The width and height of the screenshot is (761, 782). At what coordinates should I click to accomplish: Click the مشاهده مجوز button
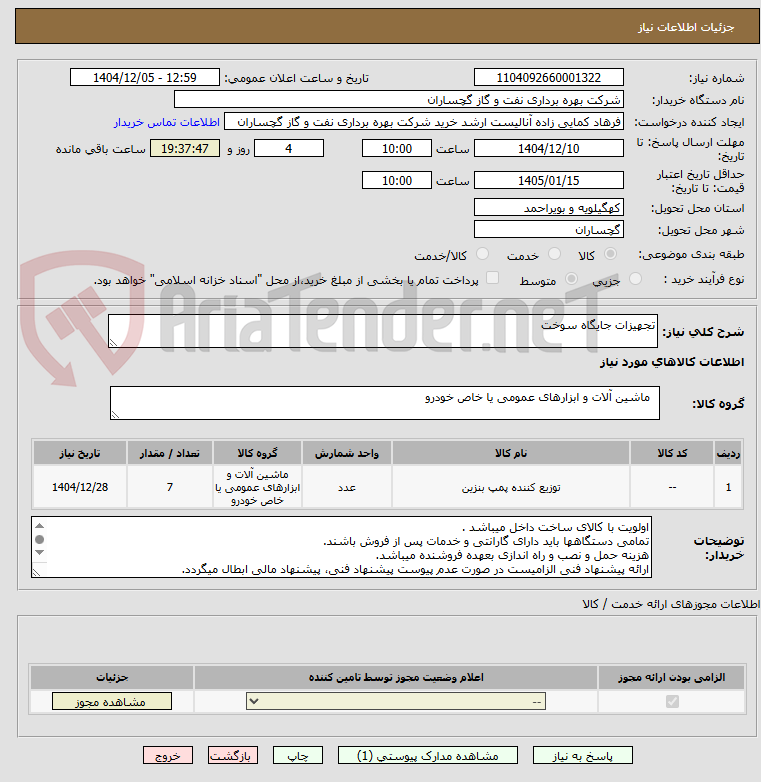tap(112, 701)
